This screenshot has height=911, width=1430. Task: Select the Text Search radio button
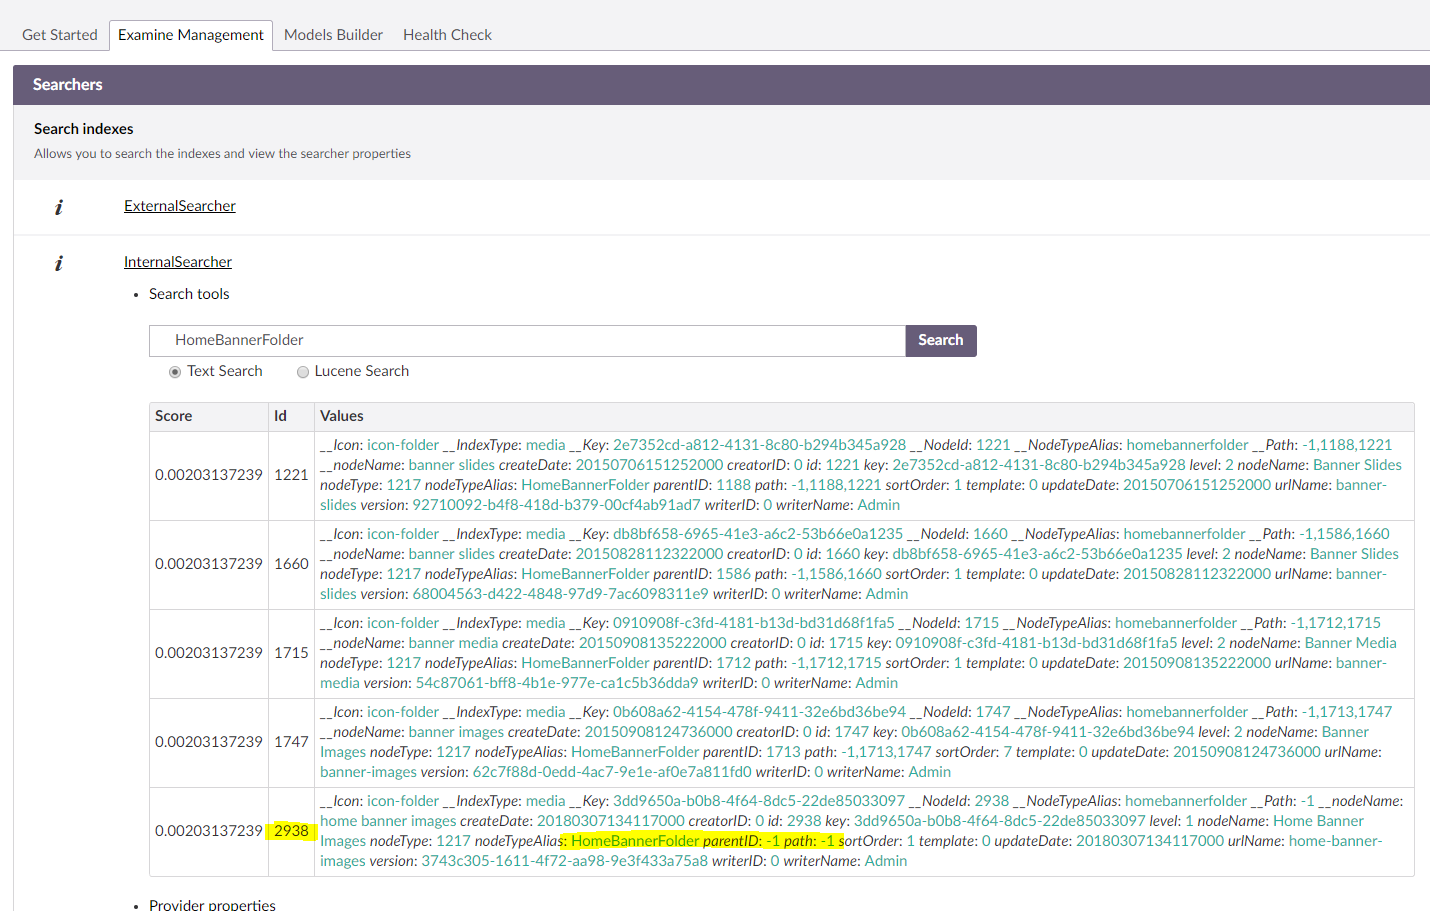(175, 372)
